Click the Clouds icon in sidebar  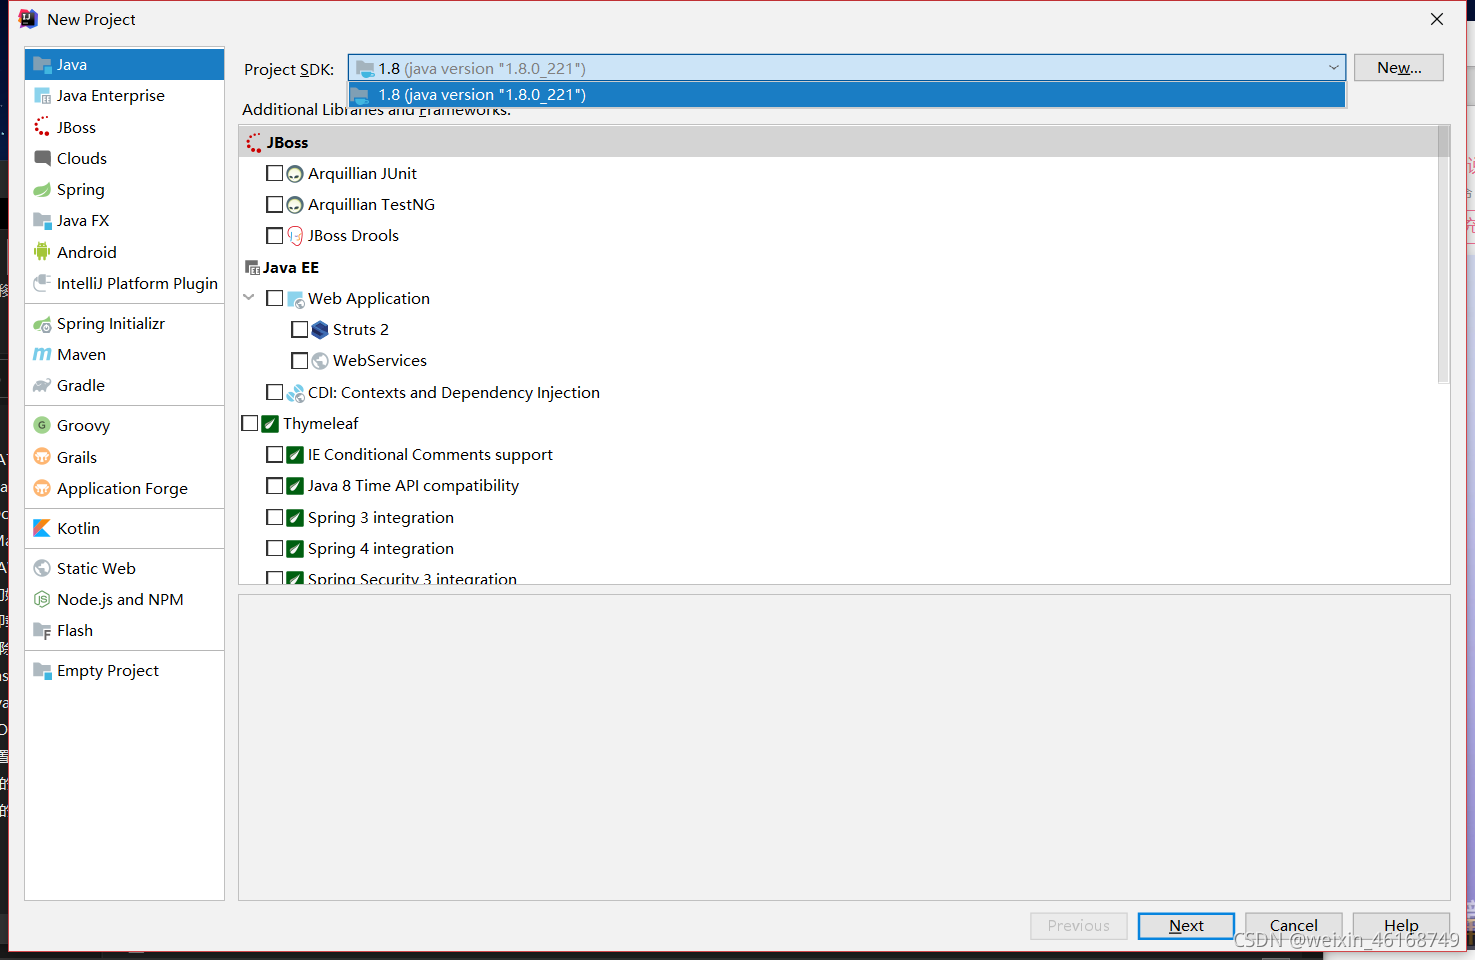[42, 158]
